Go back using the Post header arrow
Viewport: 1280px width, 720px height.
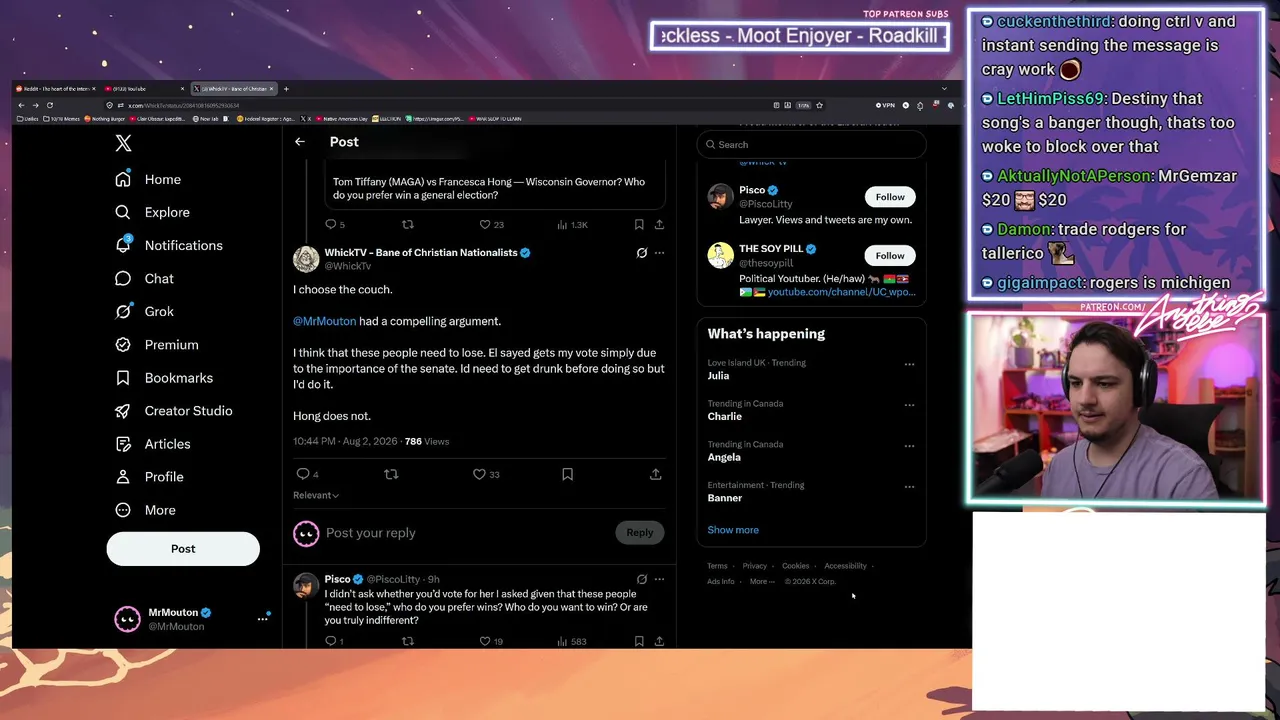click(300, 142)
